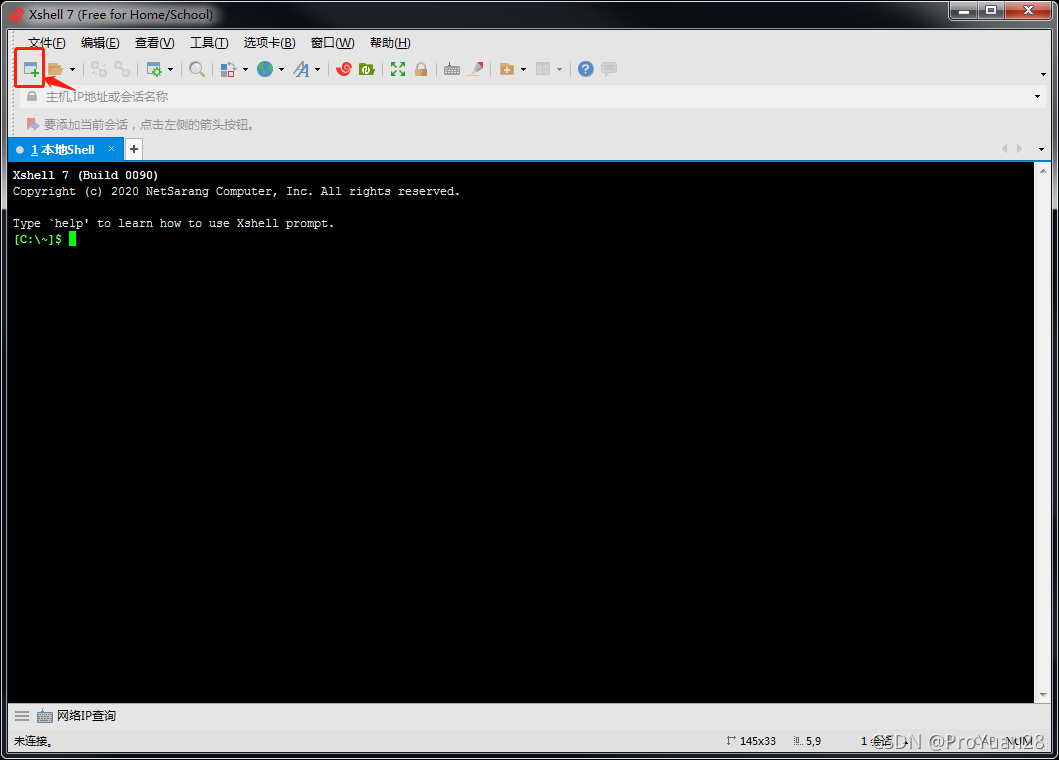Expand the layout panes dropdown arrow
This screenshot has height=760, width=1059.
pos(559,69)
